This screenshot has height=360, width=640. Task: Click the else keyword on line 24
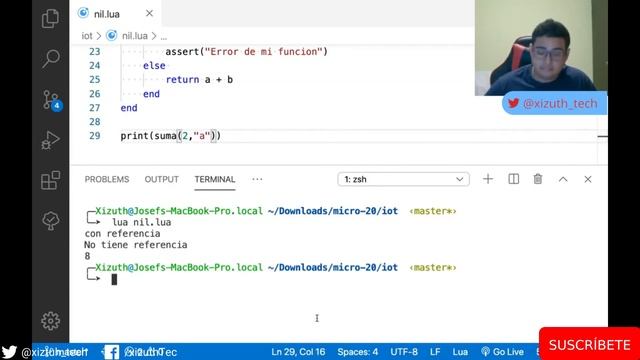154,66
